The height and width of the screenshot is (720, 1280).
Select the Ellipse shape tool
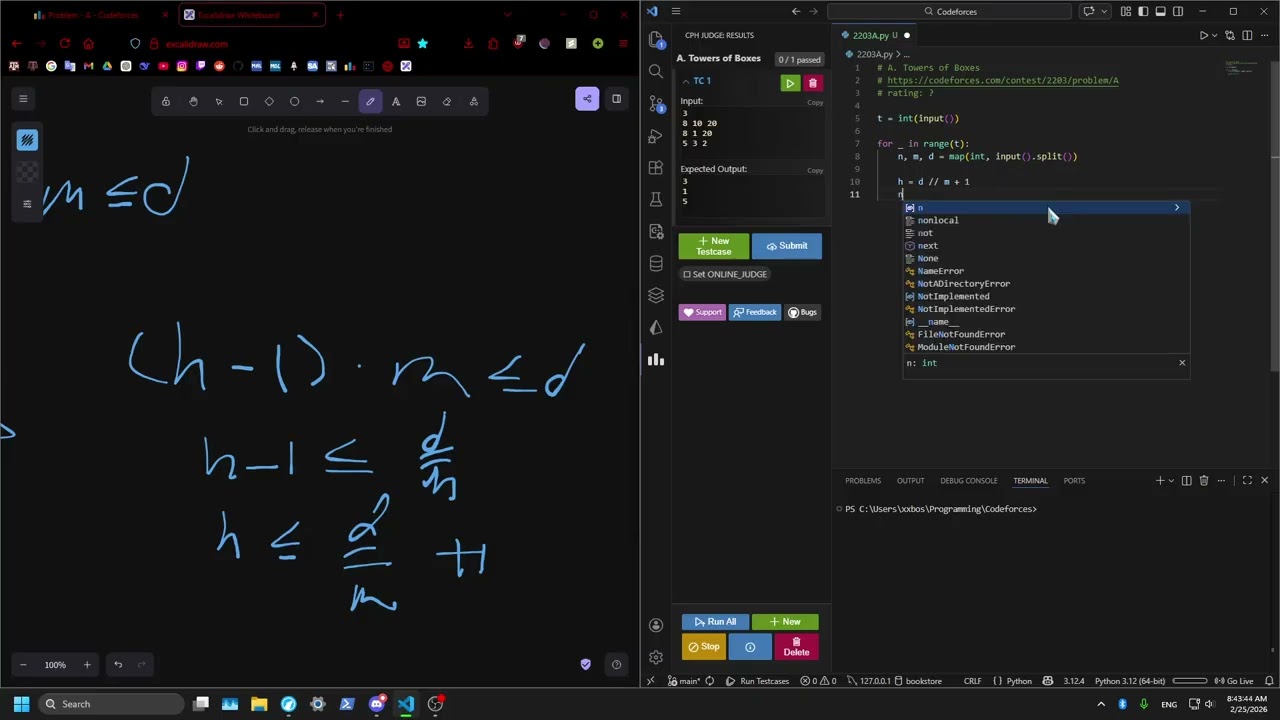coord(294,101)
